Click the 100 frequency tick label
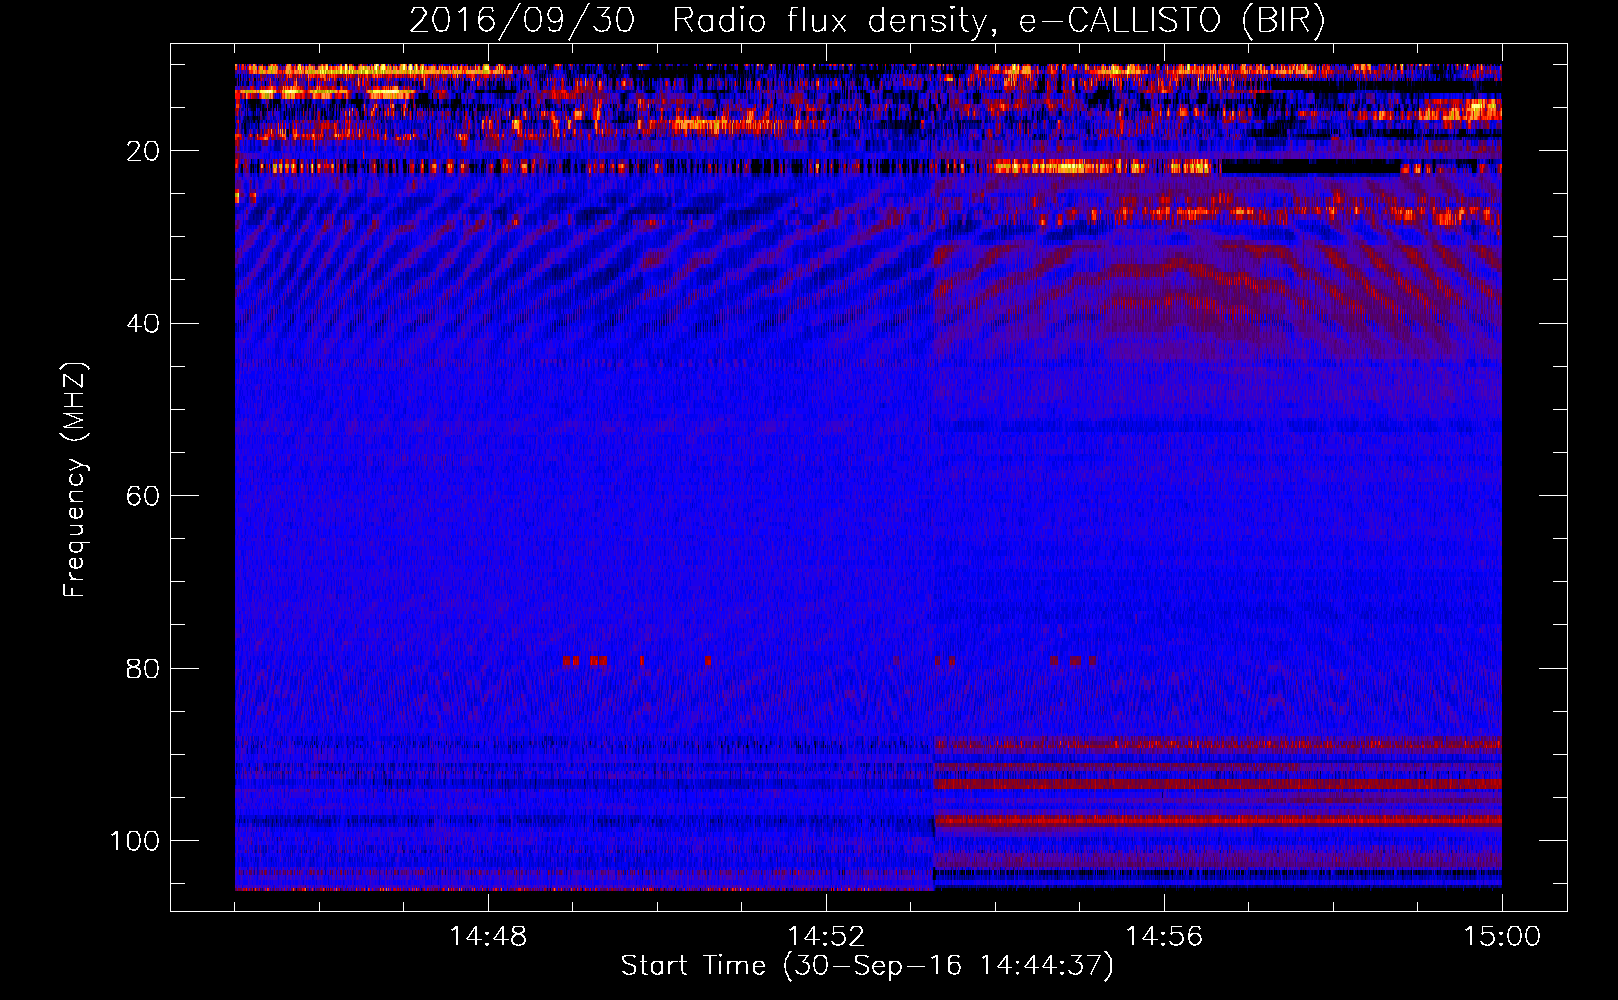 point(135,841)
